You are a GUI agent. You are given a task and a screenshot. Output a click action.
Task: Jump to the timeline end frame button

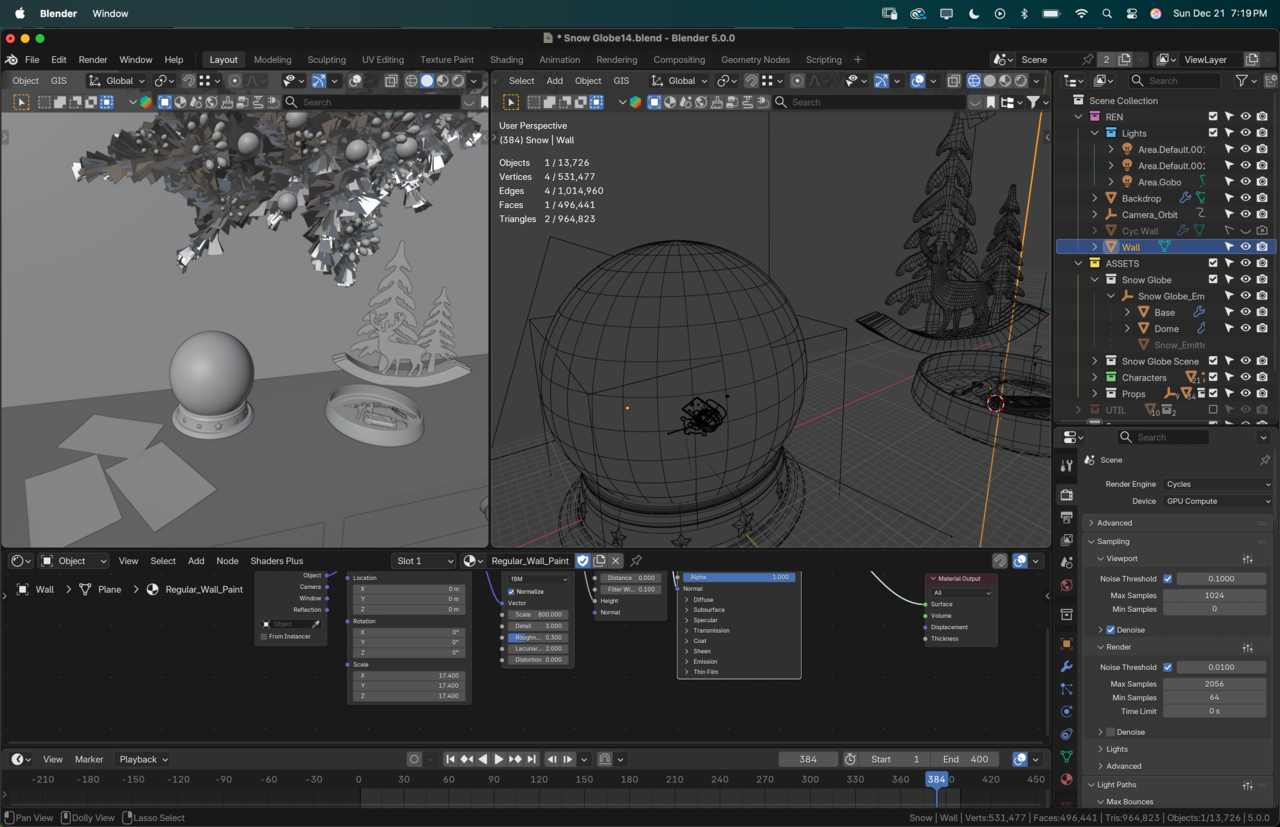click(x=532, y=759)
